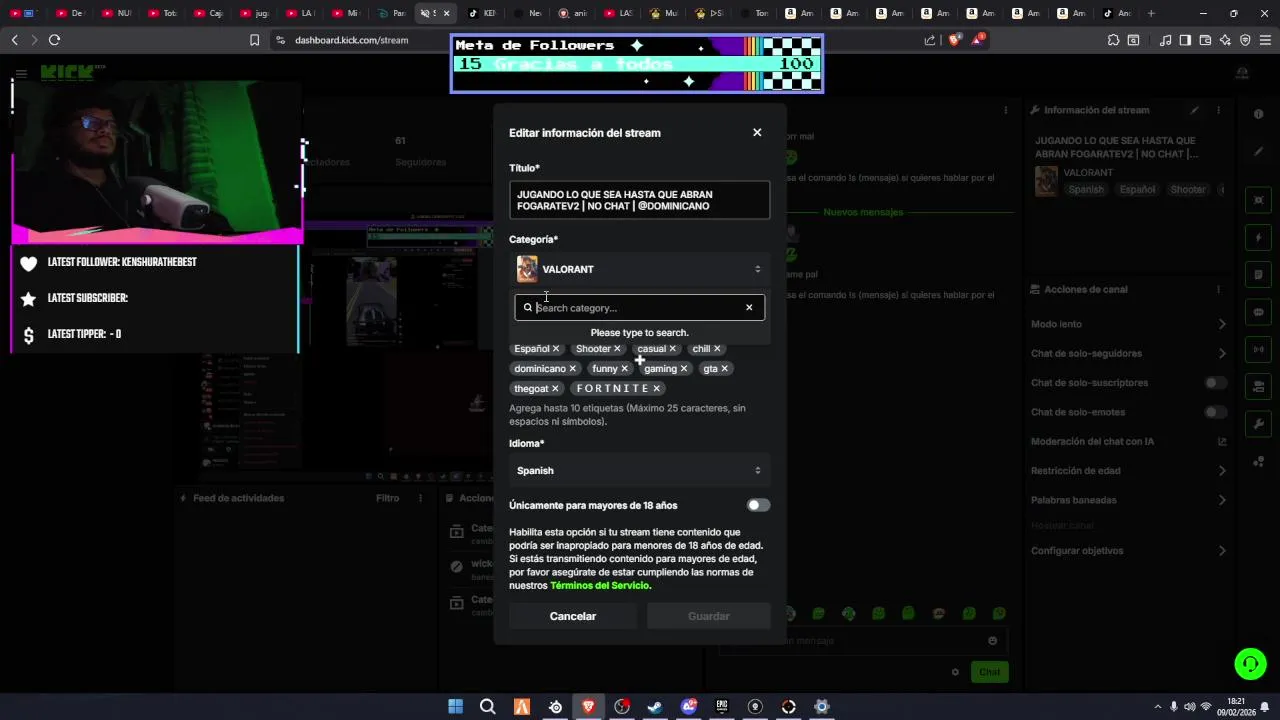
Task: Click the share page icon in address bar
Action: coord(930,40)
